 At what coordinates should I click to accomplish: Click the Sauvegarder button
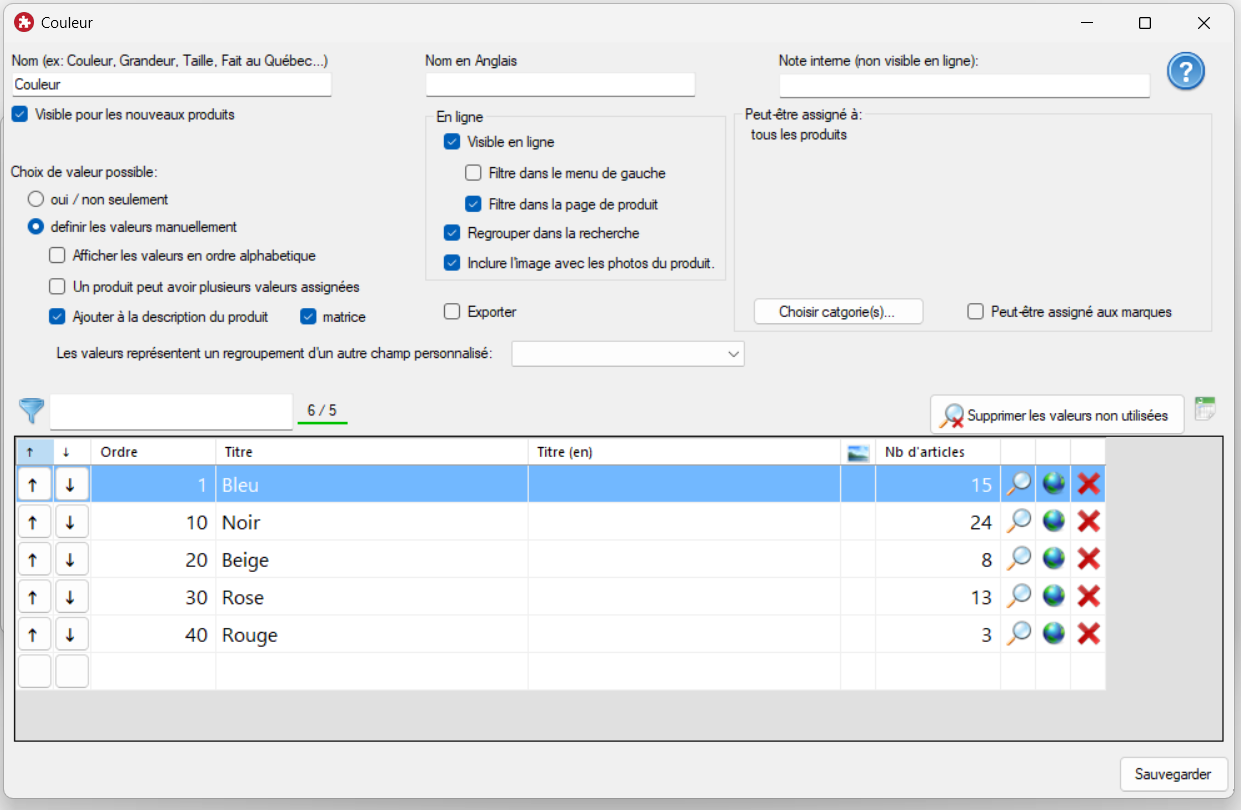coord(1173,774)
